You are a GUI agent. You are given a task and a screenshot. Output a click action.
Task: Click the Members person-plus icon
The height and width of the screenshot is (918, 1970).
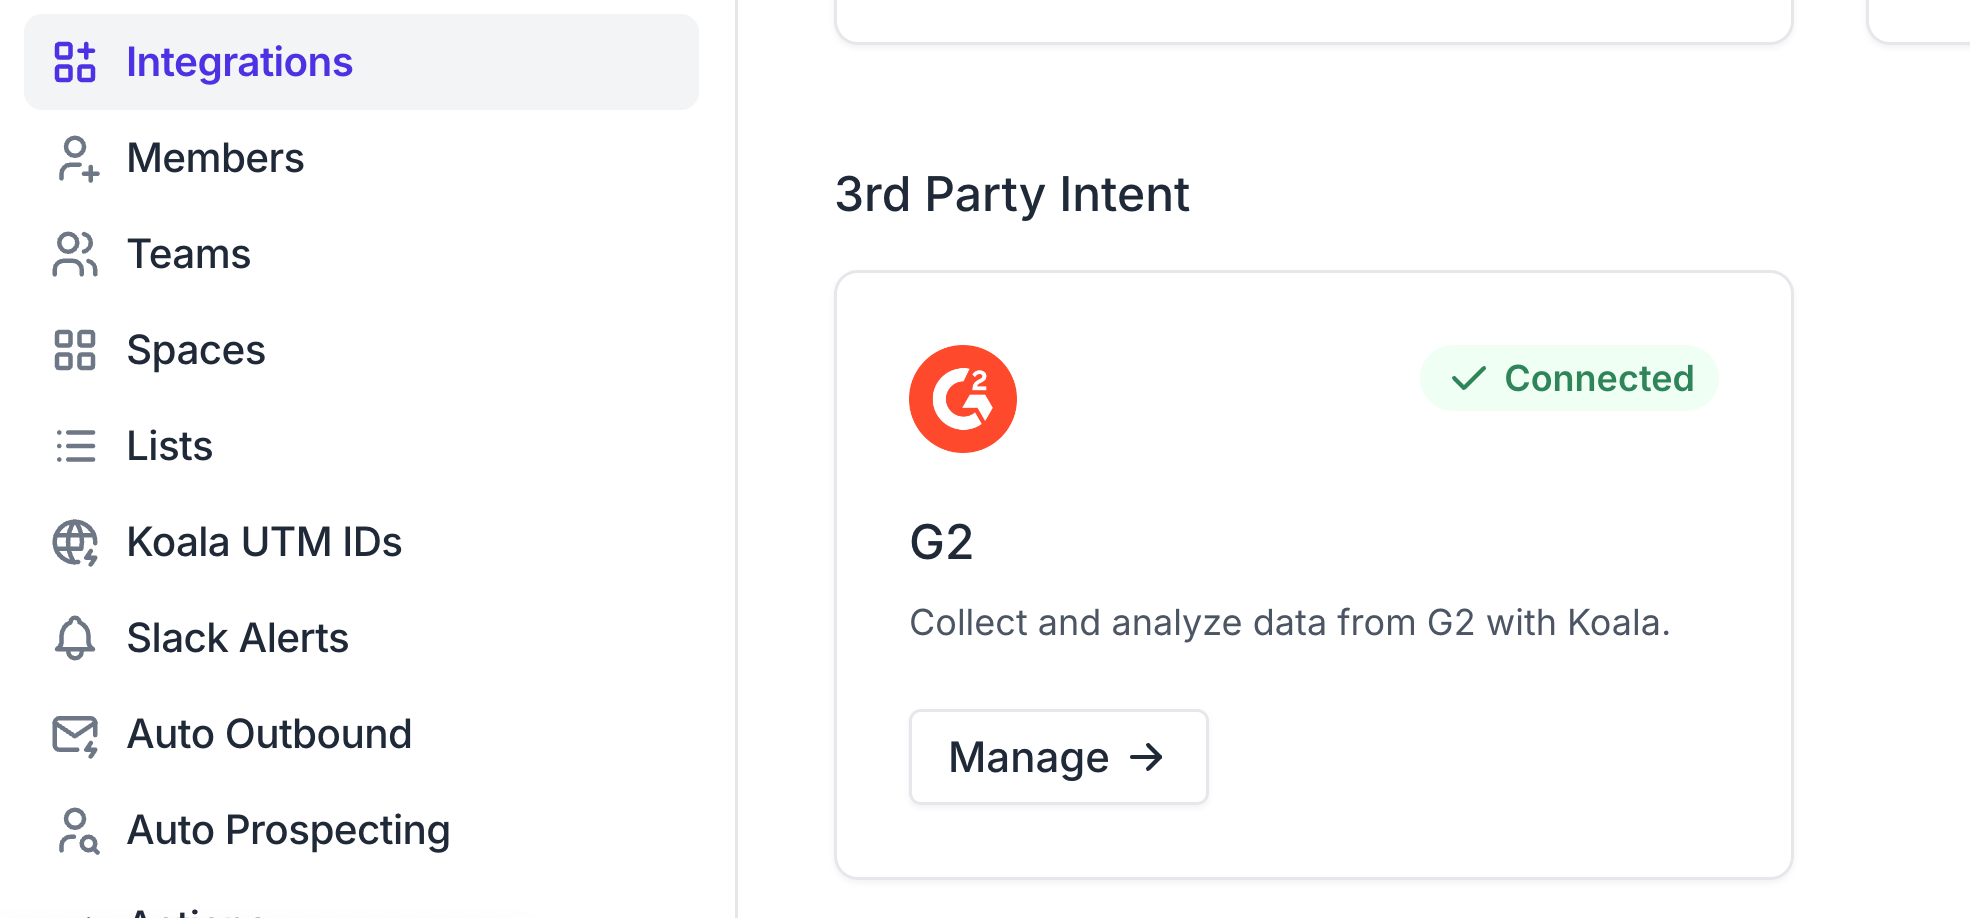click(x=77, y=159)
